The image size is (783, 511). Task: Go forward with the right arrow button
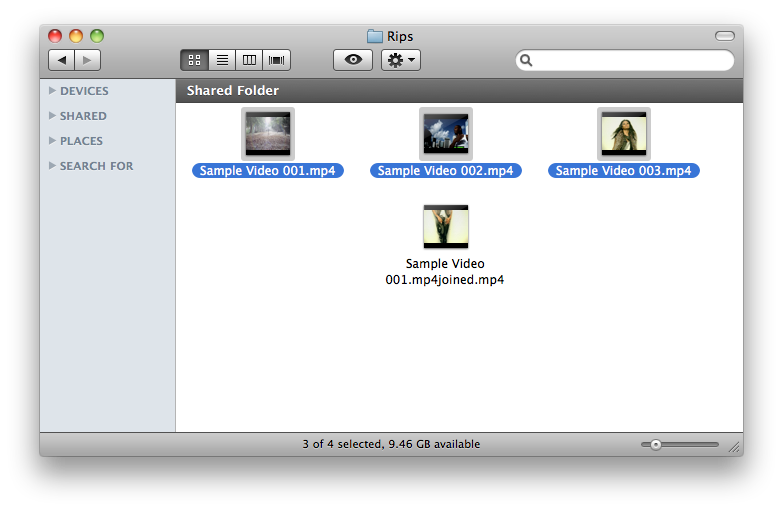(87, 60)
